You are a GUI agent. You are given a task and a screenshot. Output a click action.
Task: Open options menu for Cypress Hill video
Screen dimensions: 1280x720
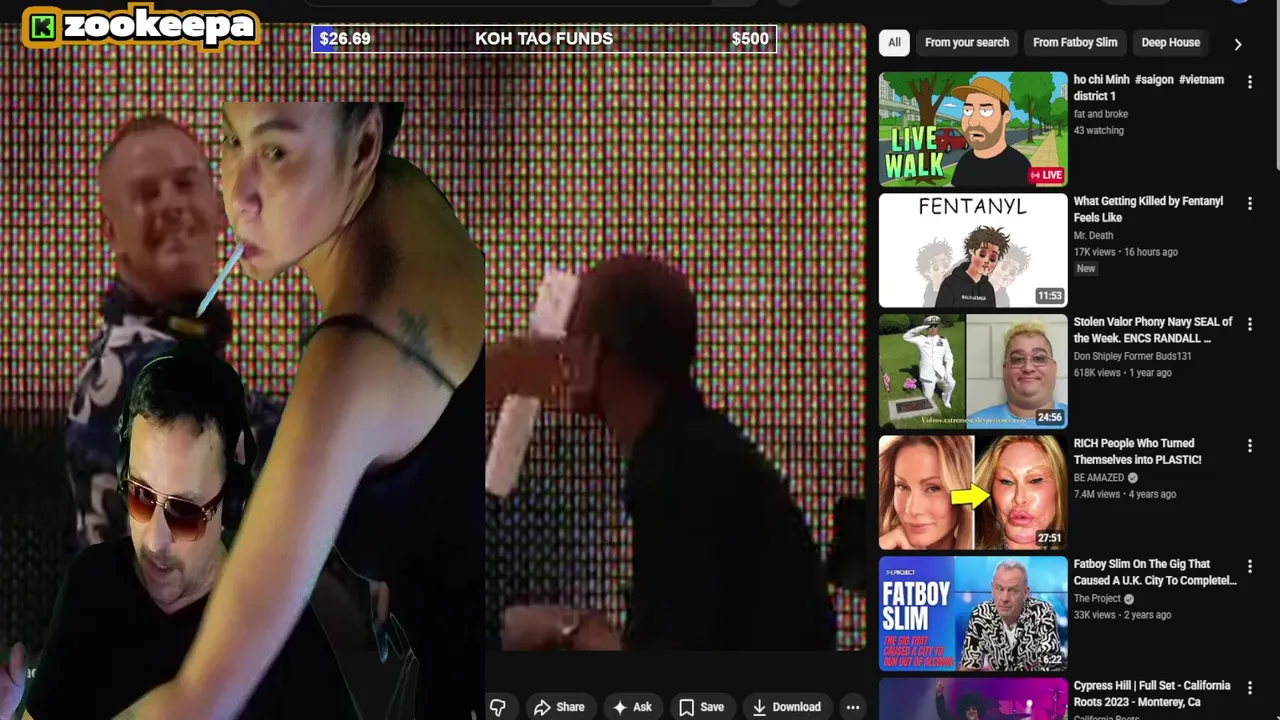[x=1249, y=687]
